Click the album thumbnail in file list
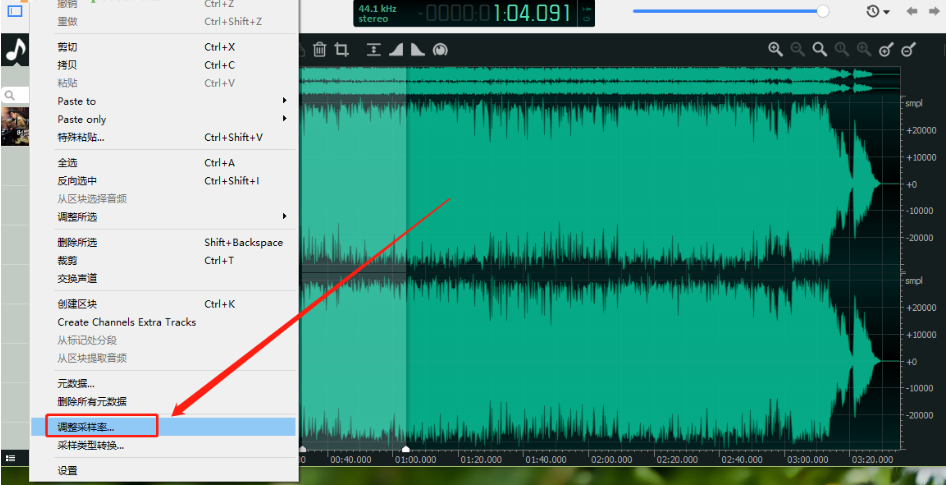The width and height of the screenshot is (946, 485). click(15, 126)
